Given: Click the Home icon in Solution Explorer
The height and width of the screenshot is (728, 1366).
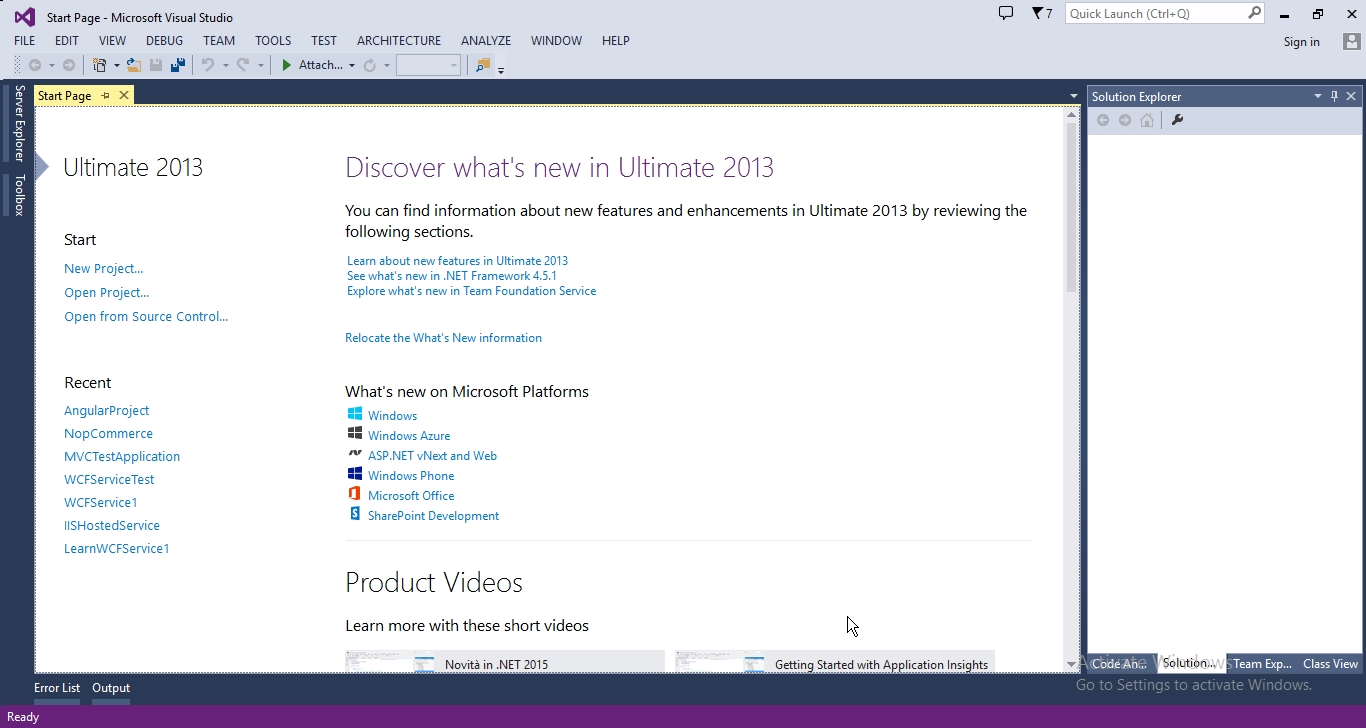Looking at the screenshot, I should tap(1147, 120).
